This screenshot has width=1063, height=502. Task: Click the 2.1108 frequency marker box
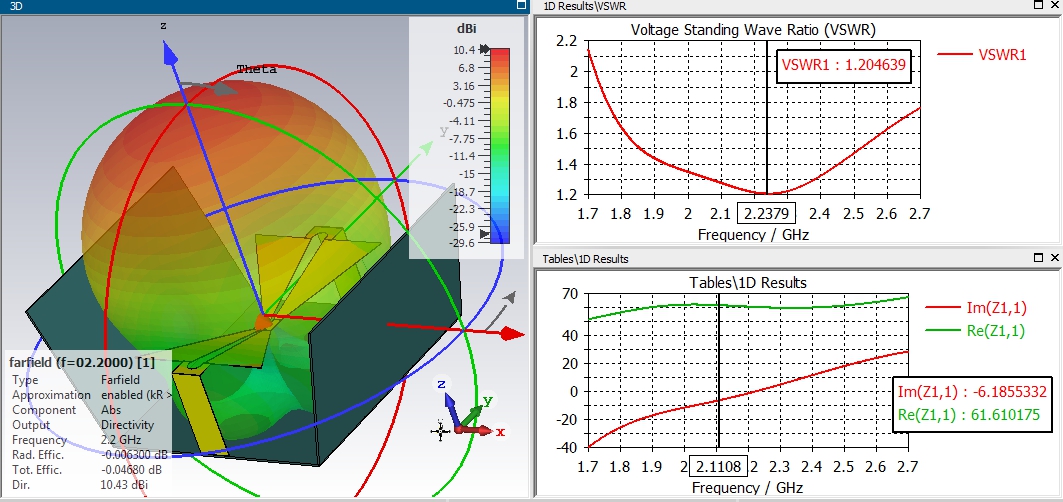(718, 467)
